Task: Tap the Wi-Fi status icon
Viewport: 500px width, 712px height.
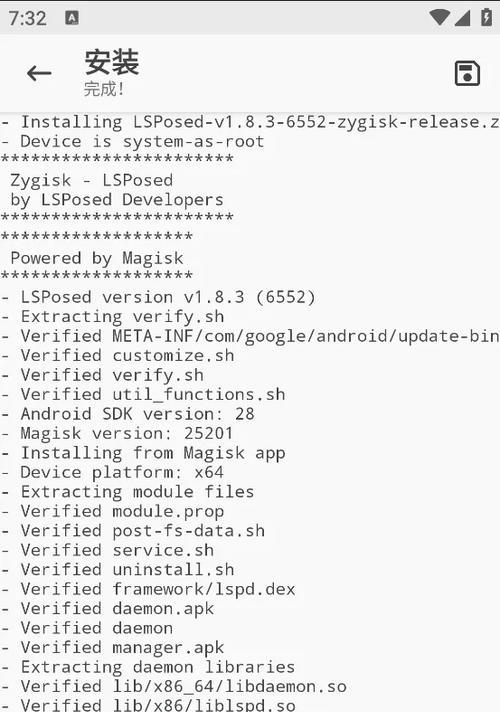Action: [x=439, y=17]
